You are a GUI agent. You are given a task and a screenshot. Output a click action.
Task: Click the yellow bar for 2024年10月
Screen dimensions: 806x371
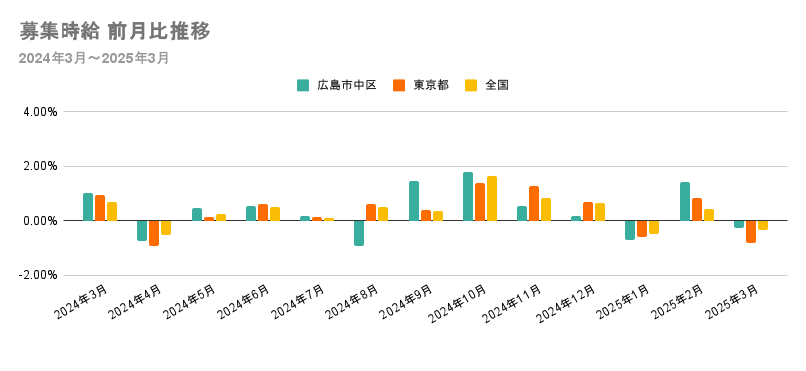coord(492,198)
